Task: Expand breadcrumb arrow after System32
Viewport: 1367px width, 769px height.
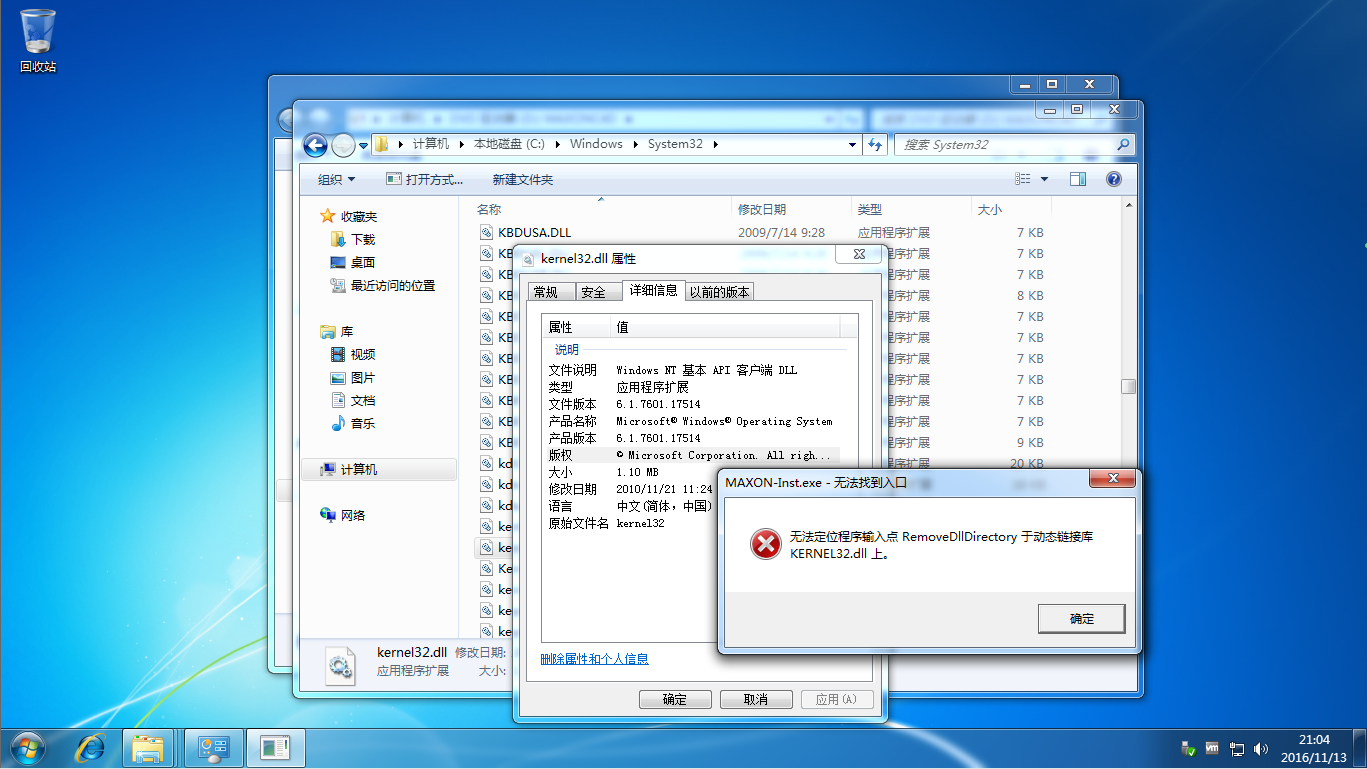Action: [716, 144]
